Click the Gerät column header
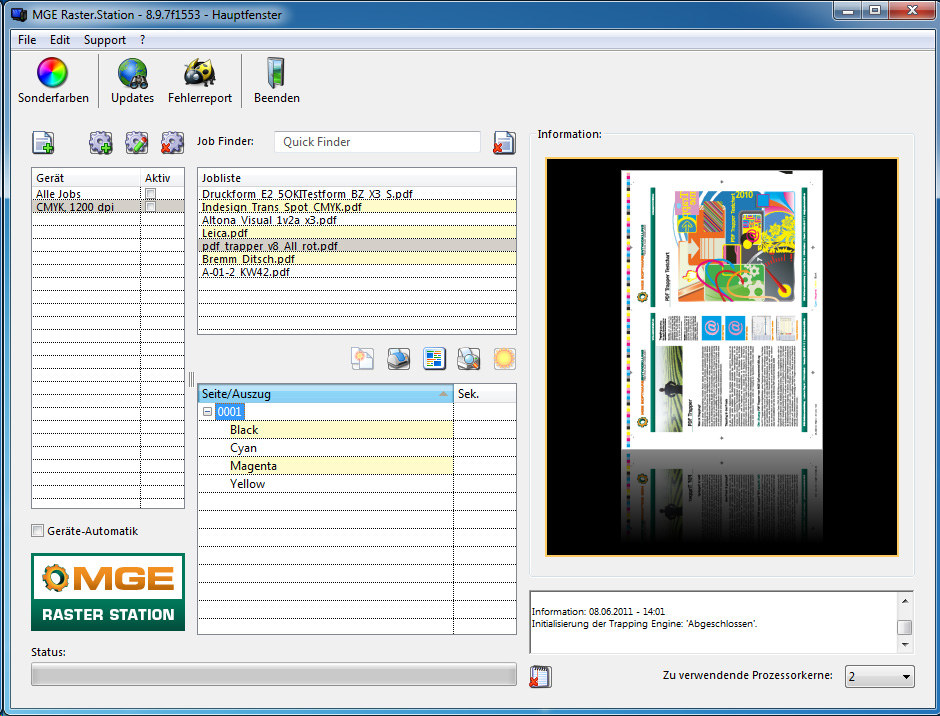This screenshot has width=940, height=716. coord(86,178)
